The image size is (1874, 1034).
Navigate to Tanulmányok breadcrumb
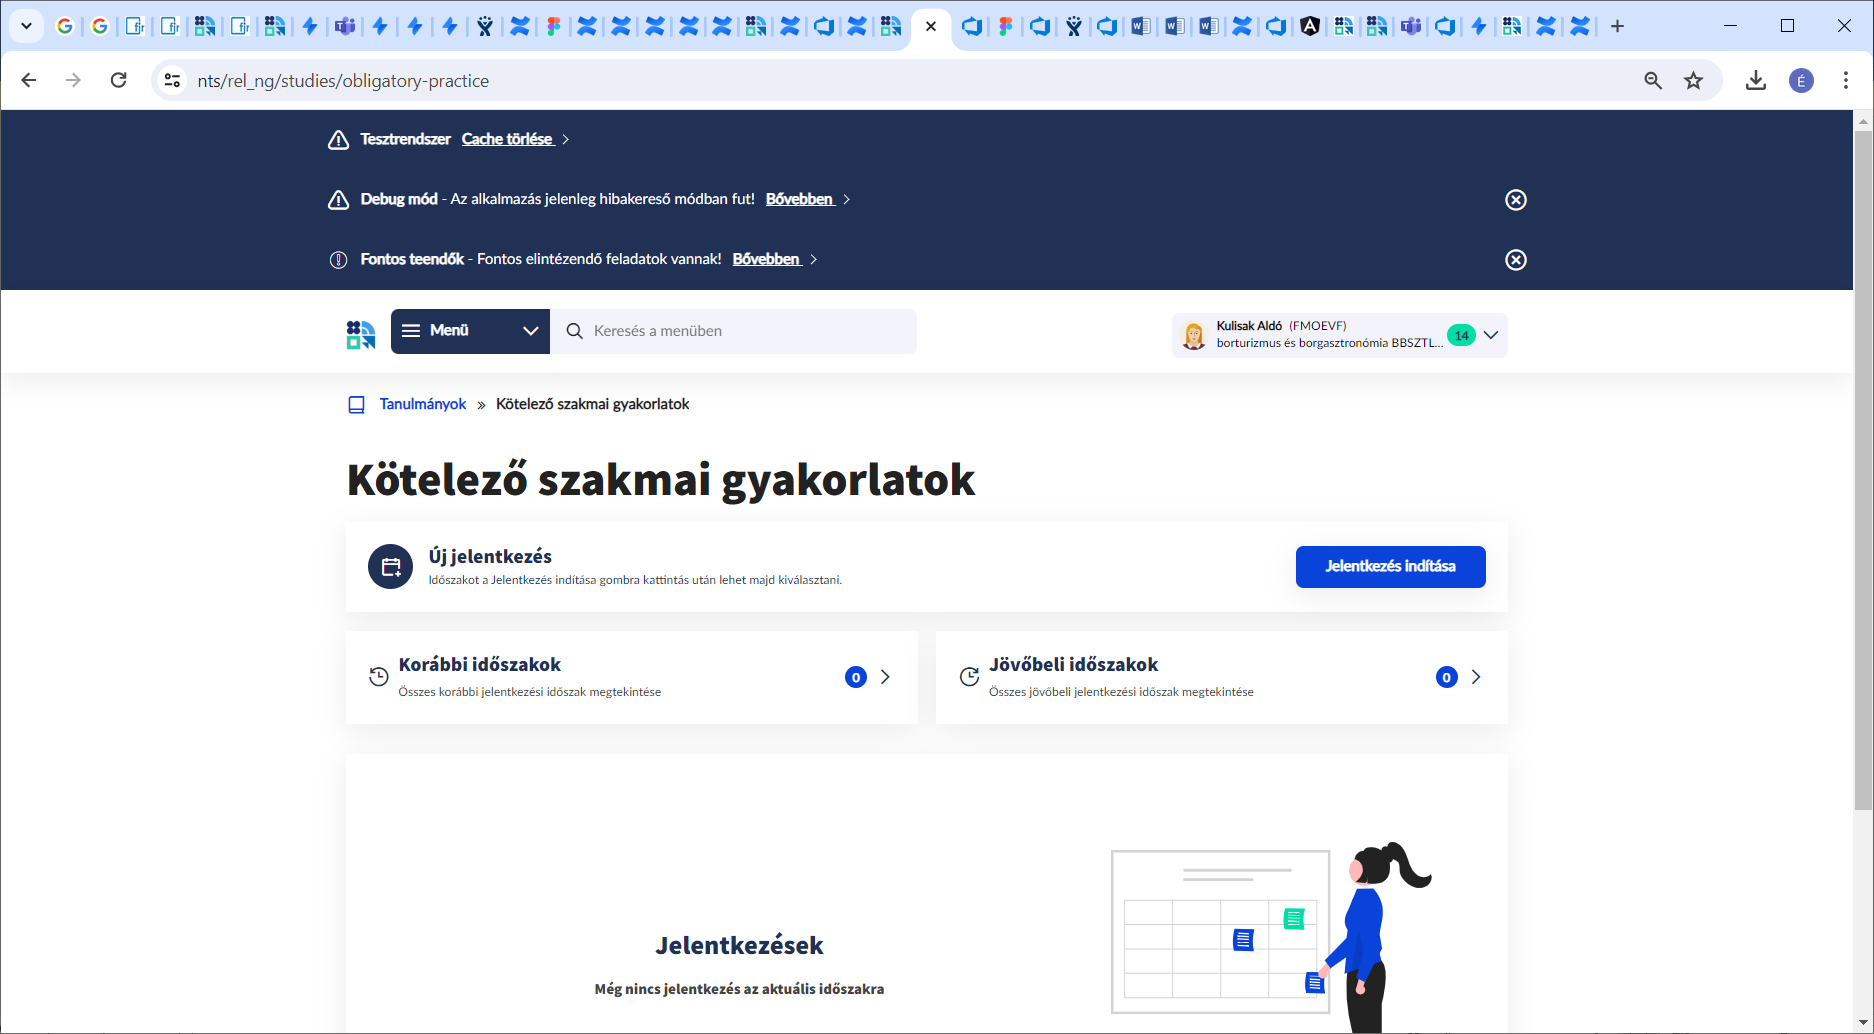tap(422, 404)
